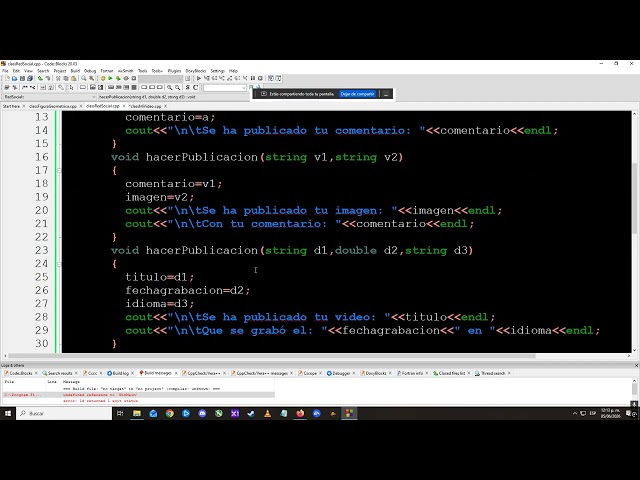Click the Paste toolbar icon
640x480 pixels.
[73, 78]
